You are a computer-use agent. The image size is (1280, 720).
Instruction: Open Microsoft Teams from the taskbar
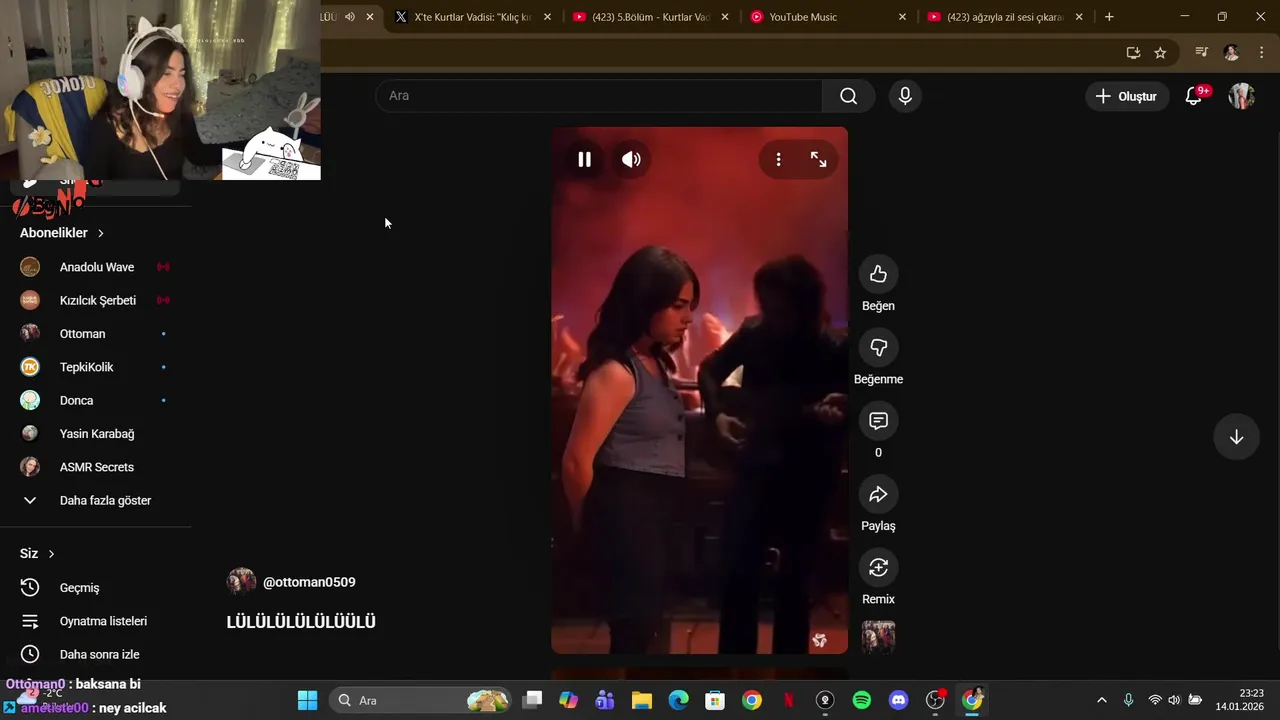(605, 700)
